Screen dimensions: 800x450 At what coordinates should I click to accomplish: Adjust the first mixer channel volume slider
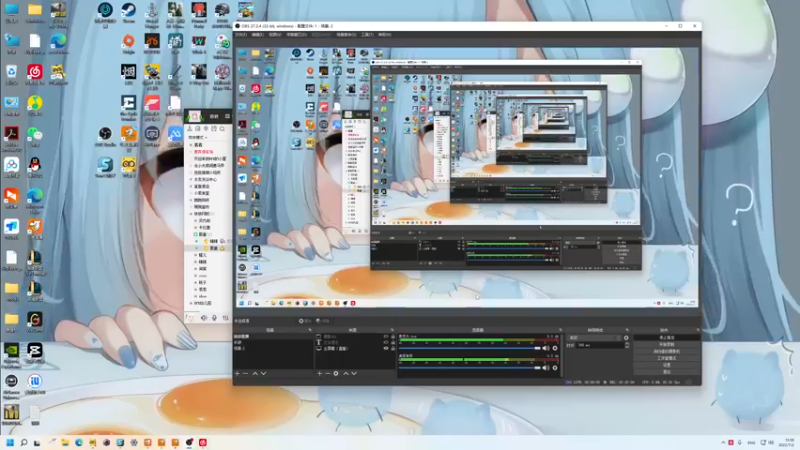(469, 348)
